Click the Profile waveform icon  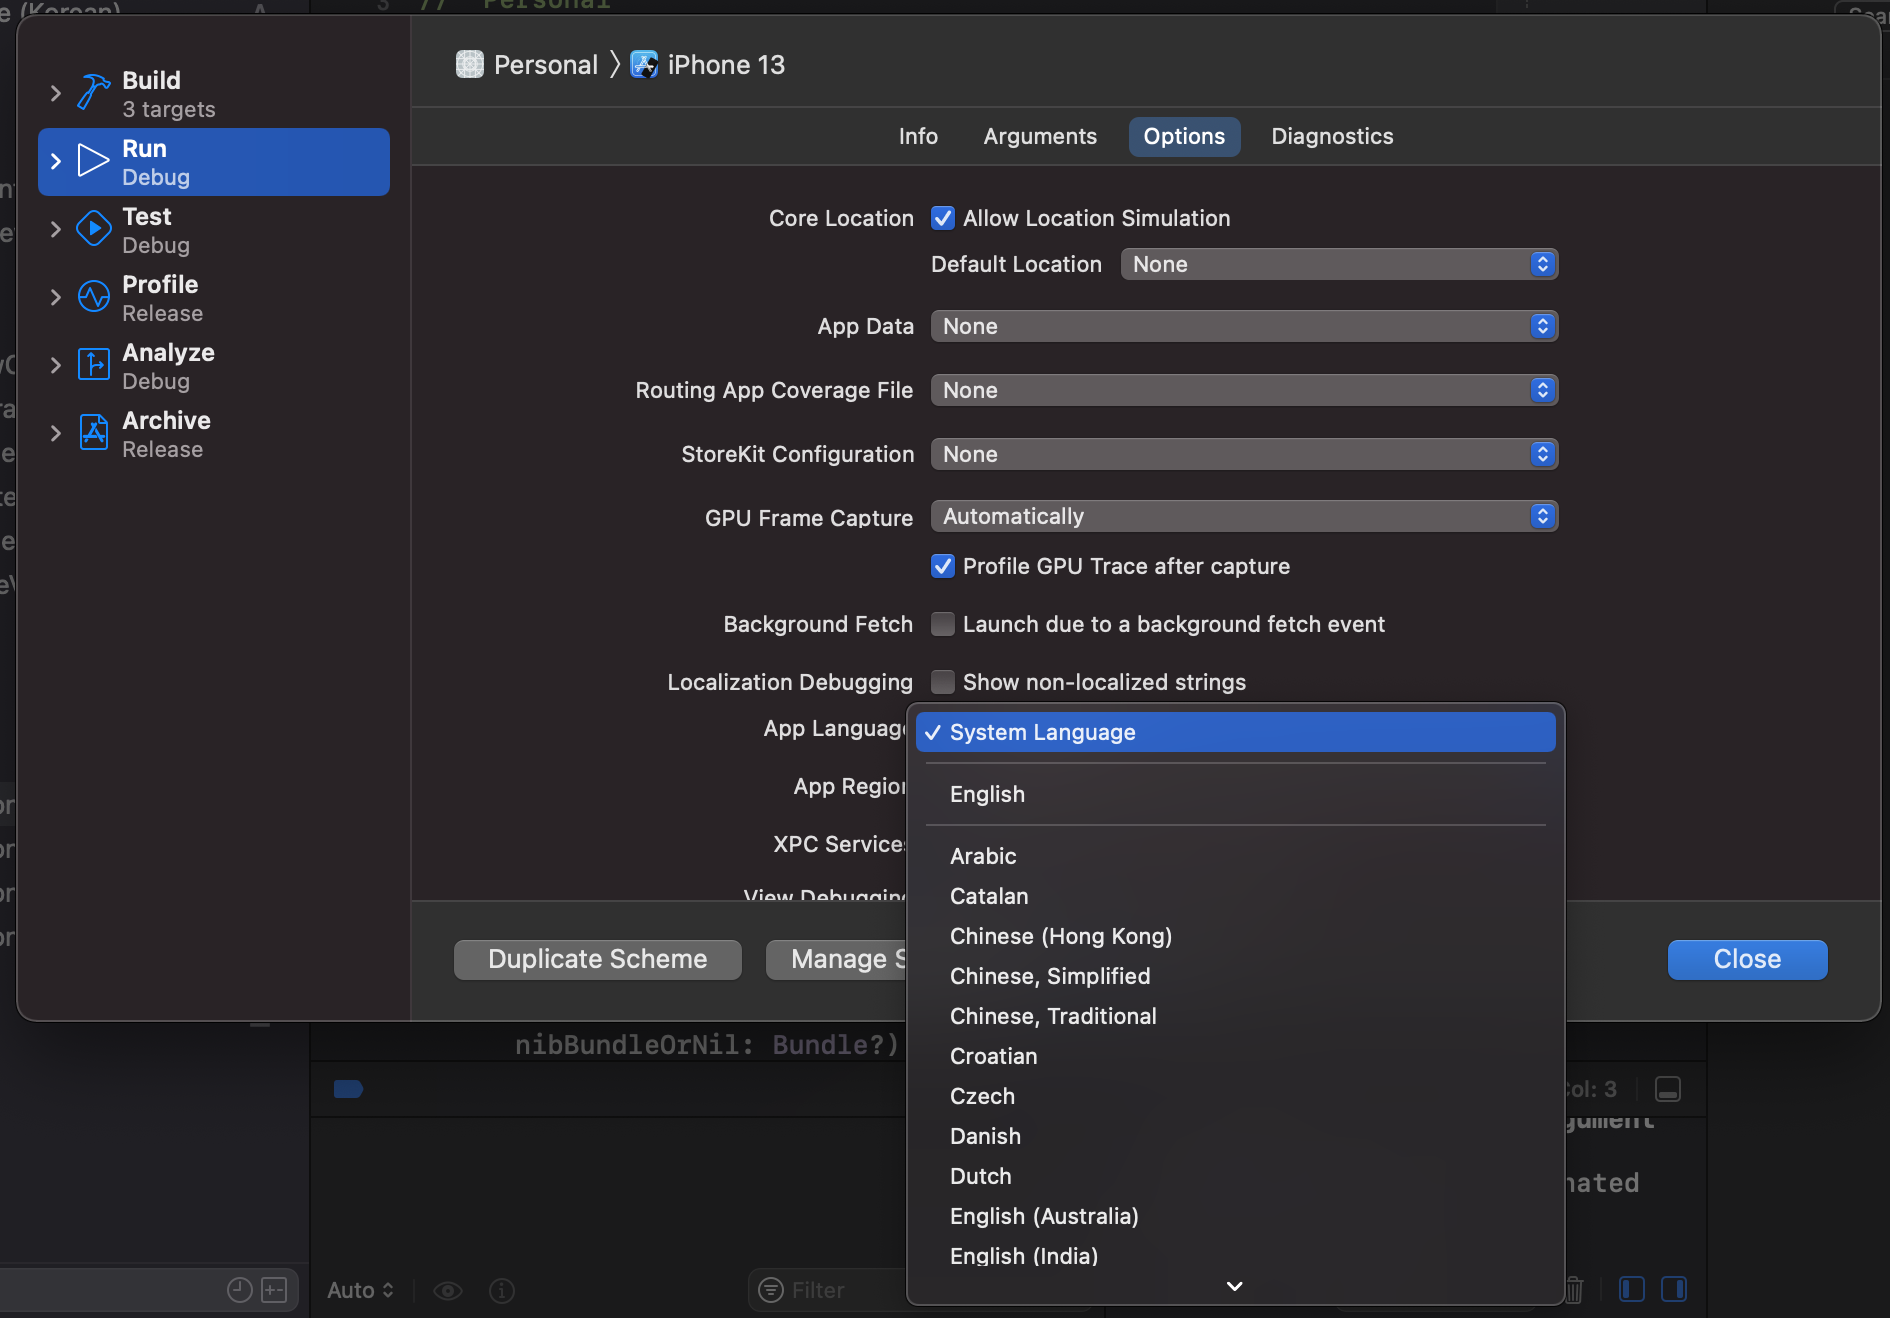tap(93, 296)
